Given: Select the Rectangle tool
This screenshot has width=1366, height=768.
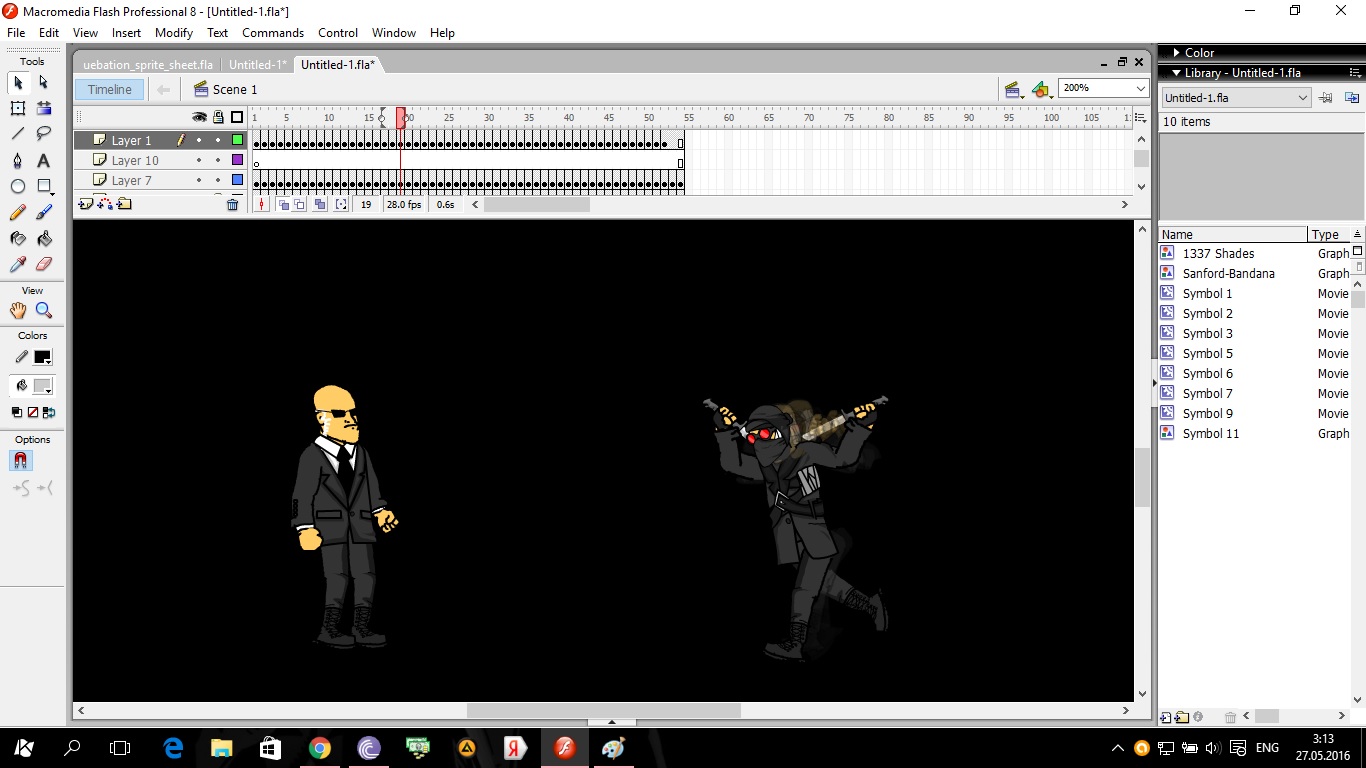Looking at the screenshot, I should coord(44,186).
